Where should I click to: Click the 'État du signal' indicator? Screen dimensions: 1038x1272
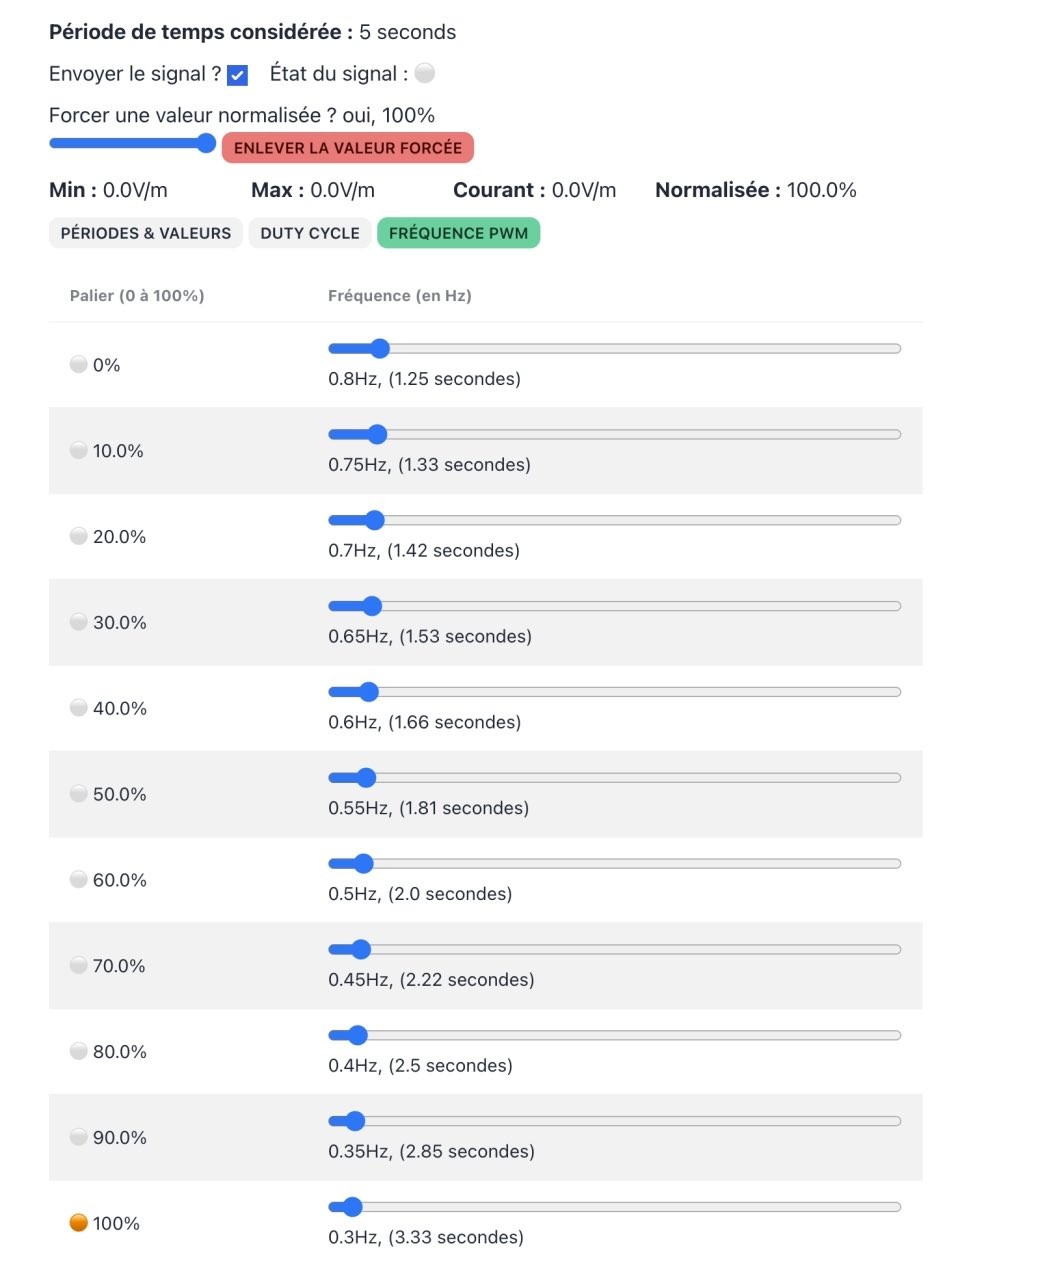pyautogui.click(x=425, y=73)
